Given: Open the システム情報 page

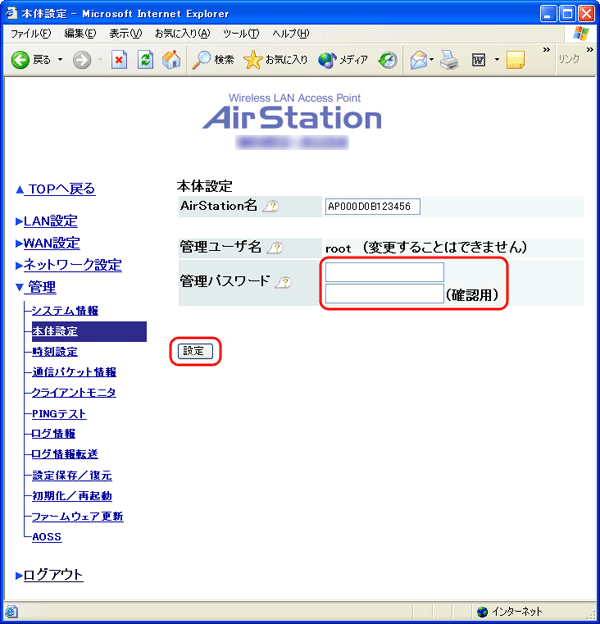Looking at the screenshot, I should (65, 310).
